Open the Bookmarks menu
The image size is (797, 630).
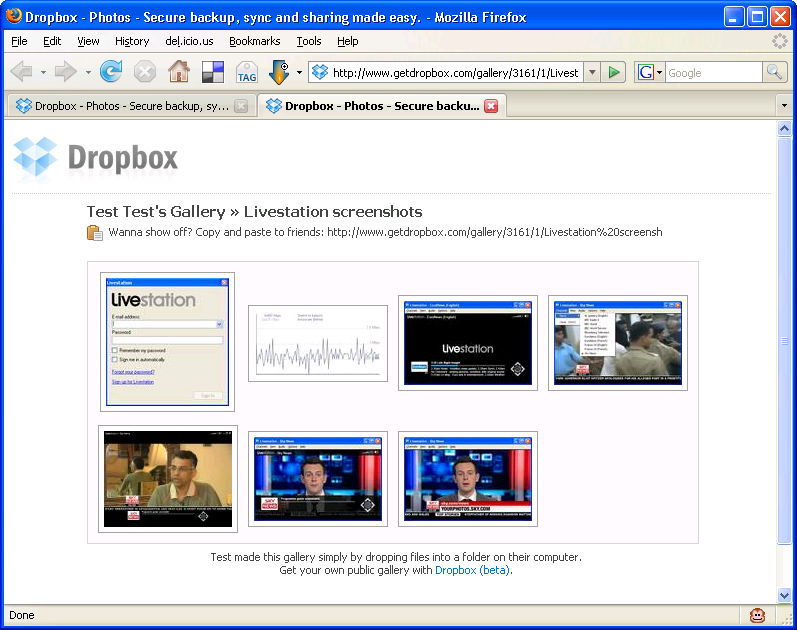pyautogui.click(x=255, y=41)
